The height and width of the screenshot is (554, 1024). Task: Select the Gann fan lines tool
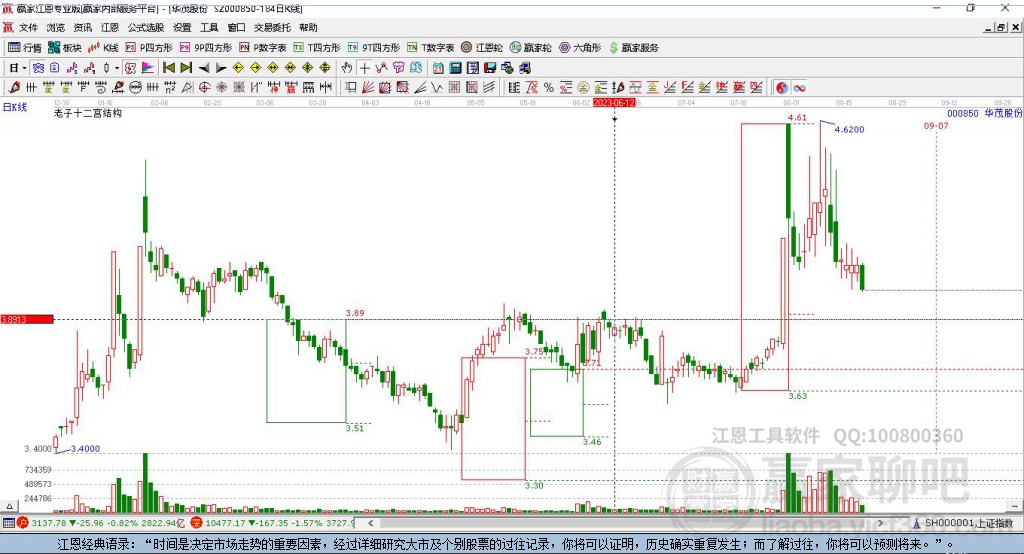click(368, 87)
